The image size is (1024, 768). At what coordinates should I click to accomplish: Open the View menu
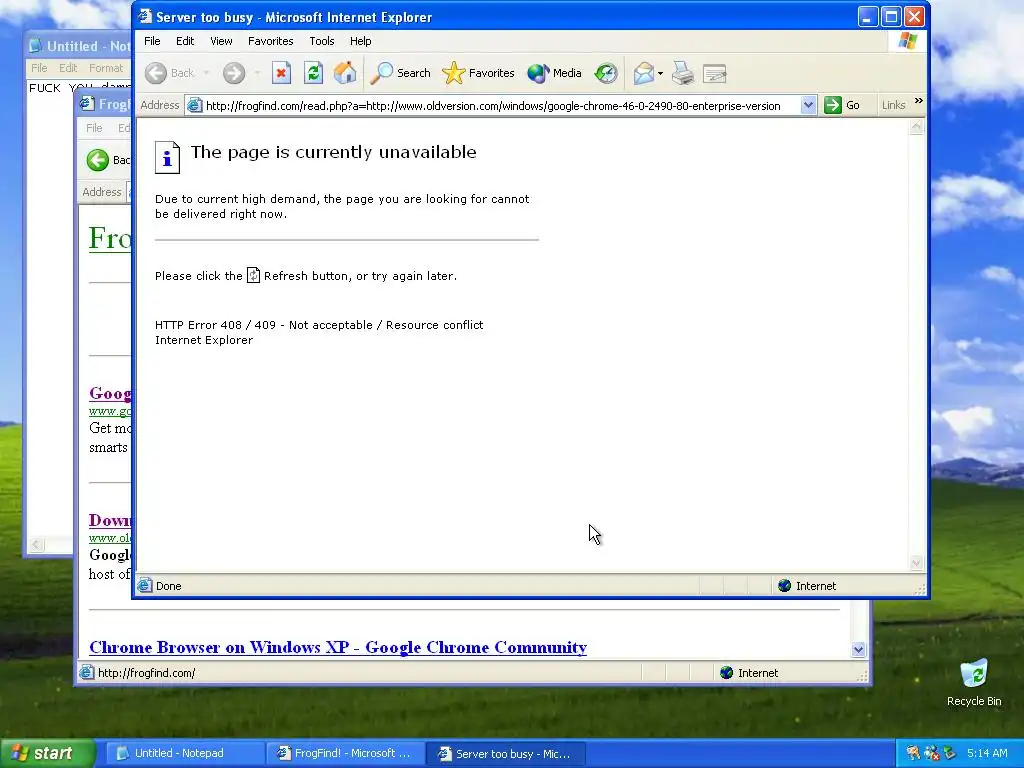pos(221,41)
